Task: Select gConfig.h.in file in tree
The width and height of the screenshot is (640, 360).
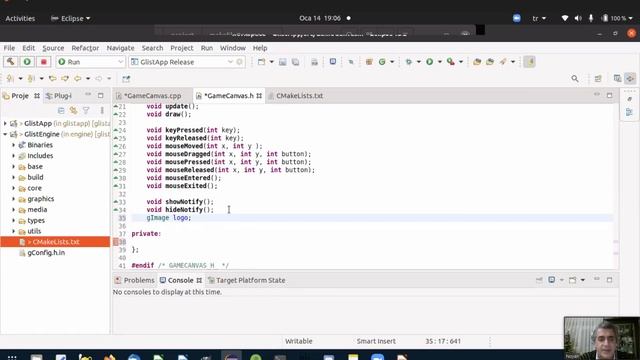Action: click(46, 253)
